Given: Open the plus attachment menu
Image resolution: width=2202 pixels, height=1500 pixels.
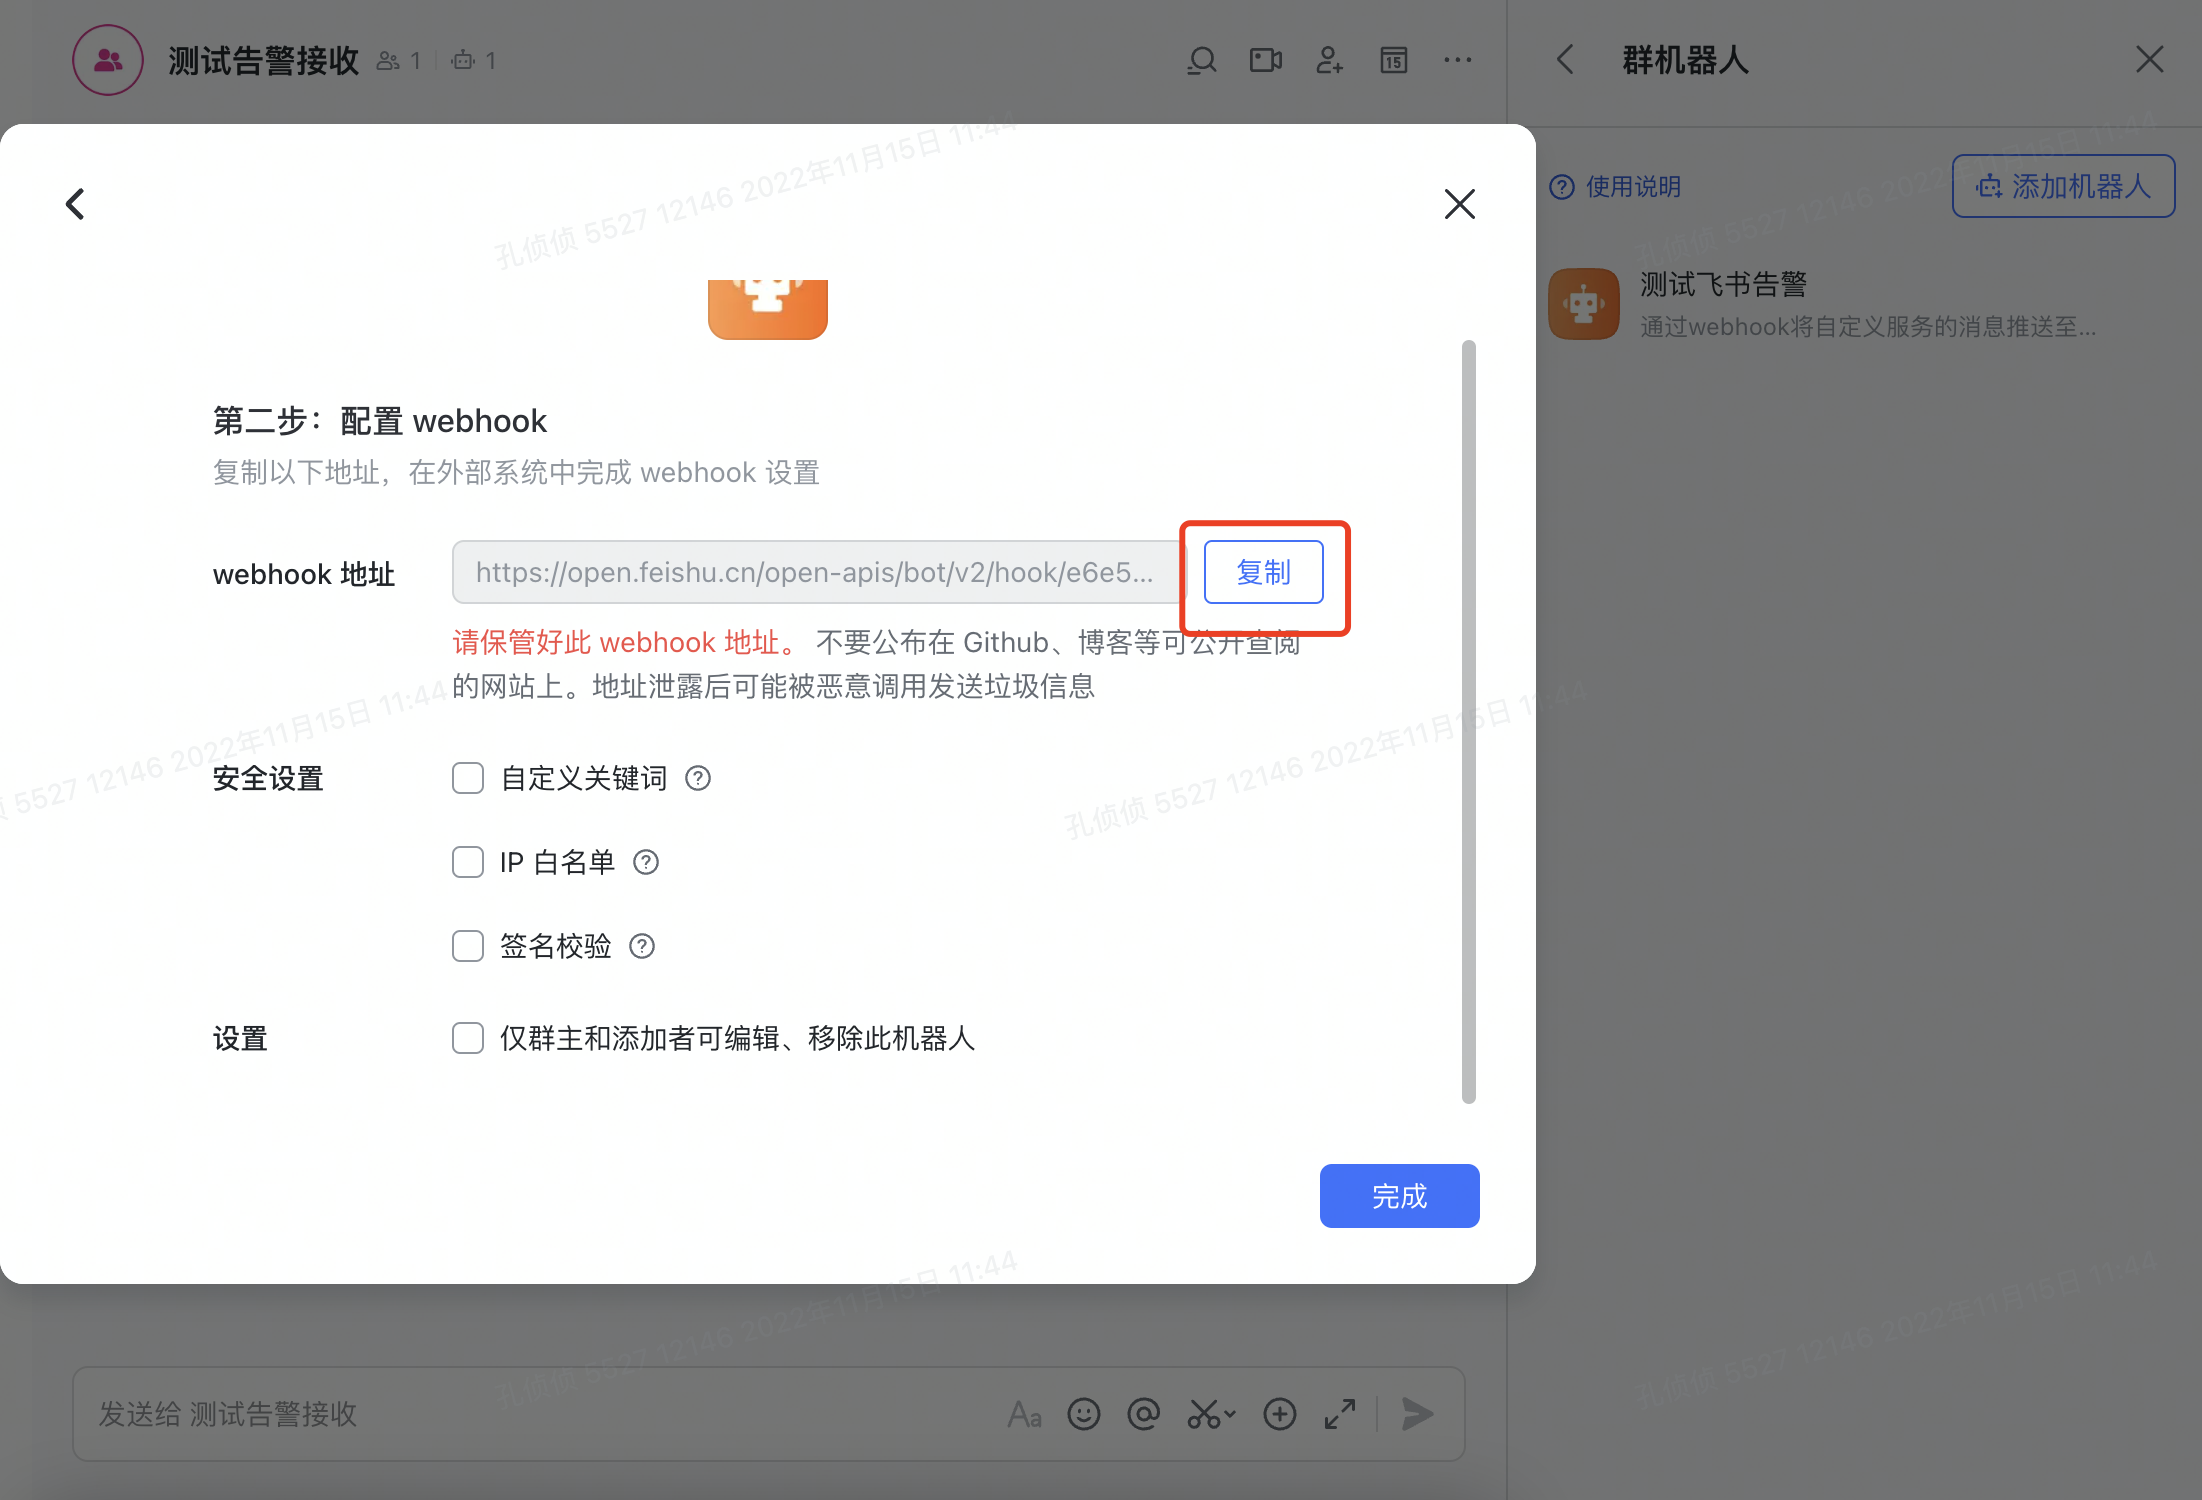Looking at the screenshot, I should pyautogui.click(x=1280, y=1414).
